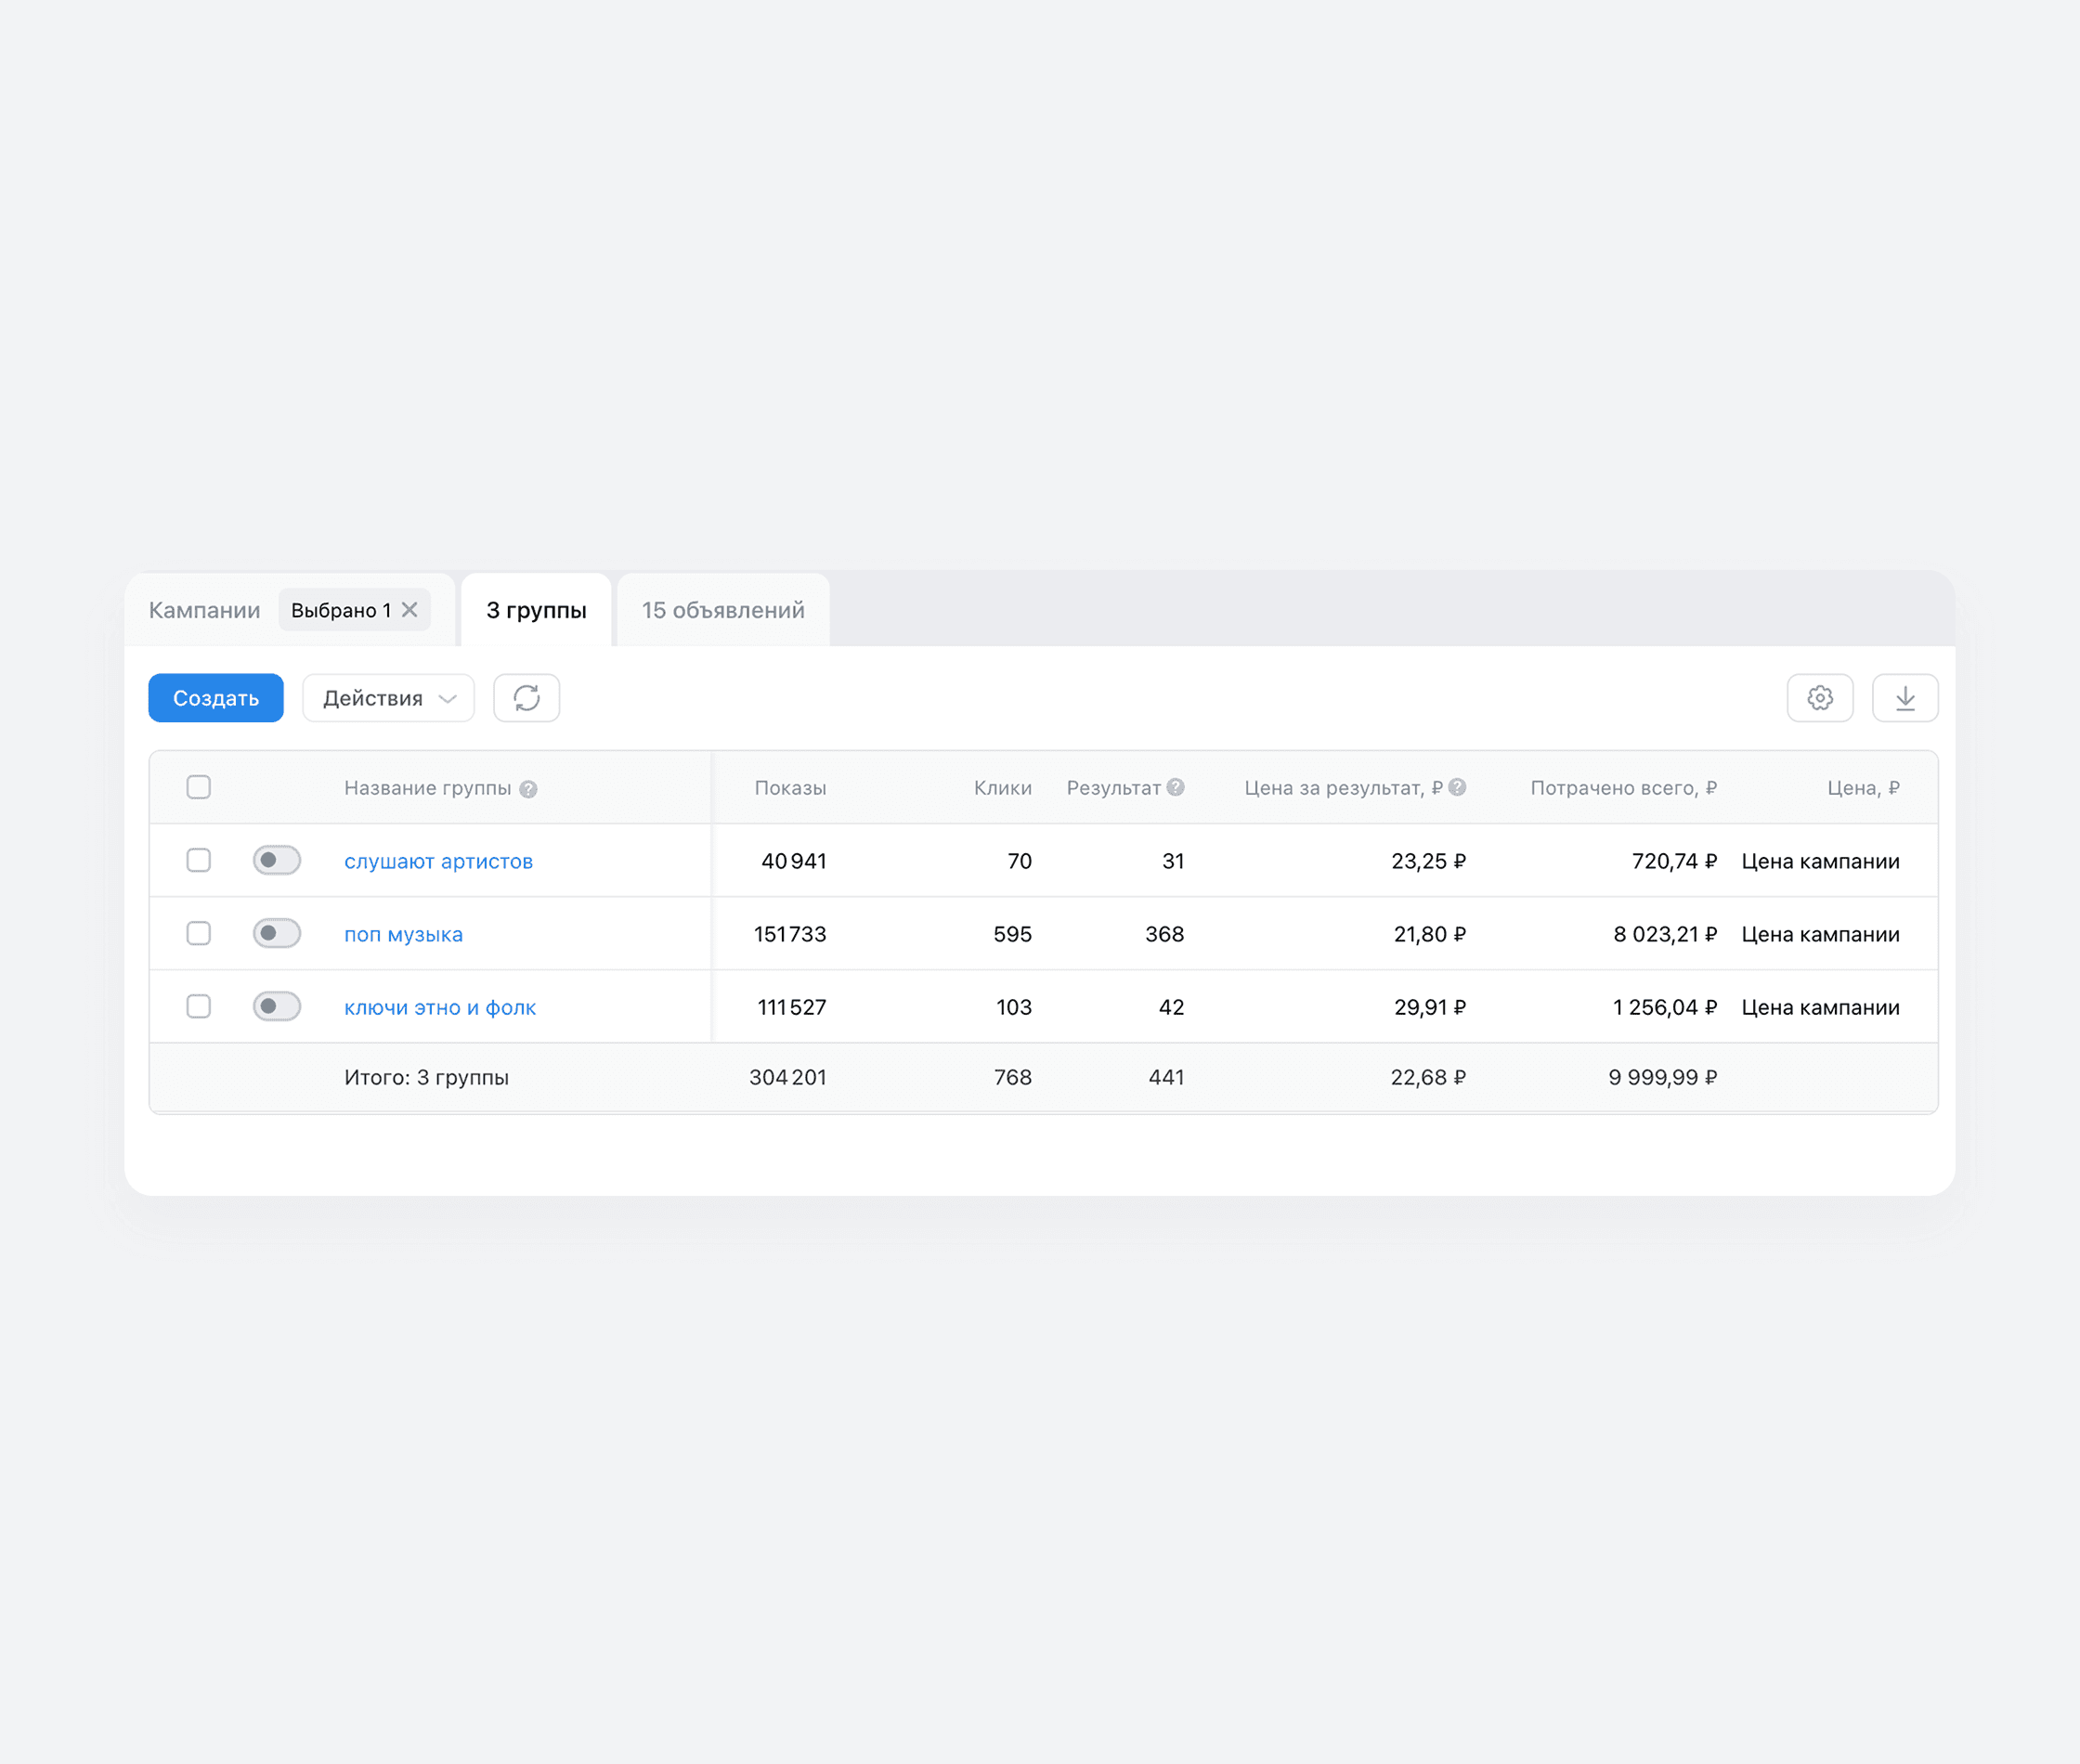This screenshot has height=1764, width=2080.
Task: Remove the 'Выбрано 1' selection with X
Action: [410, 610]
